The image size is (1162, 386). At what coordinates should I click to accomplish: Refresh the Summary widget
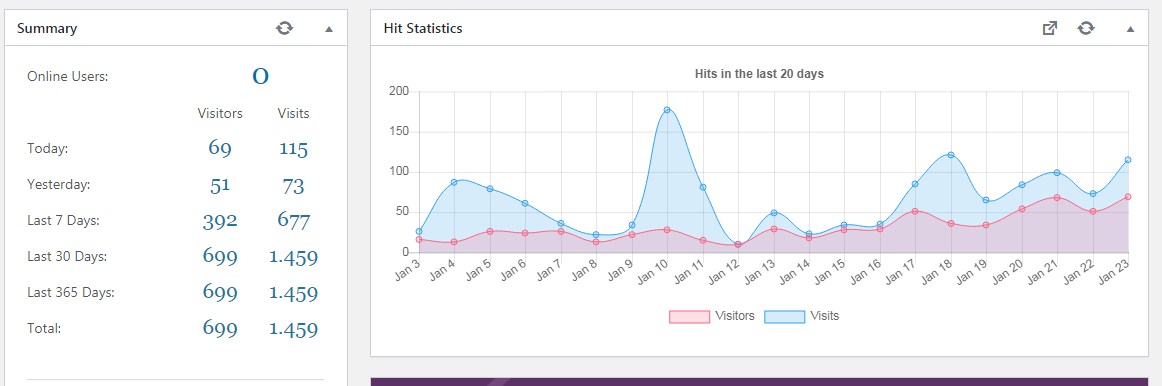(x=285, y=28)
